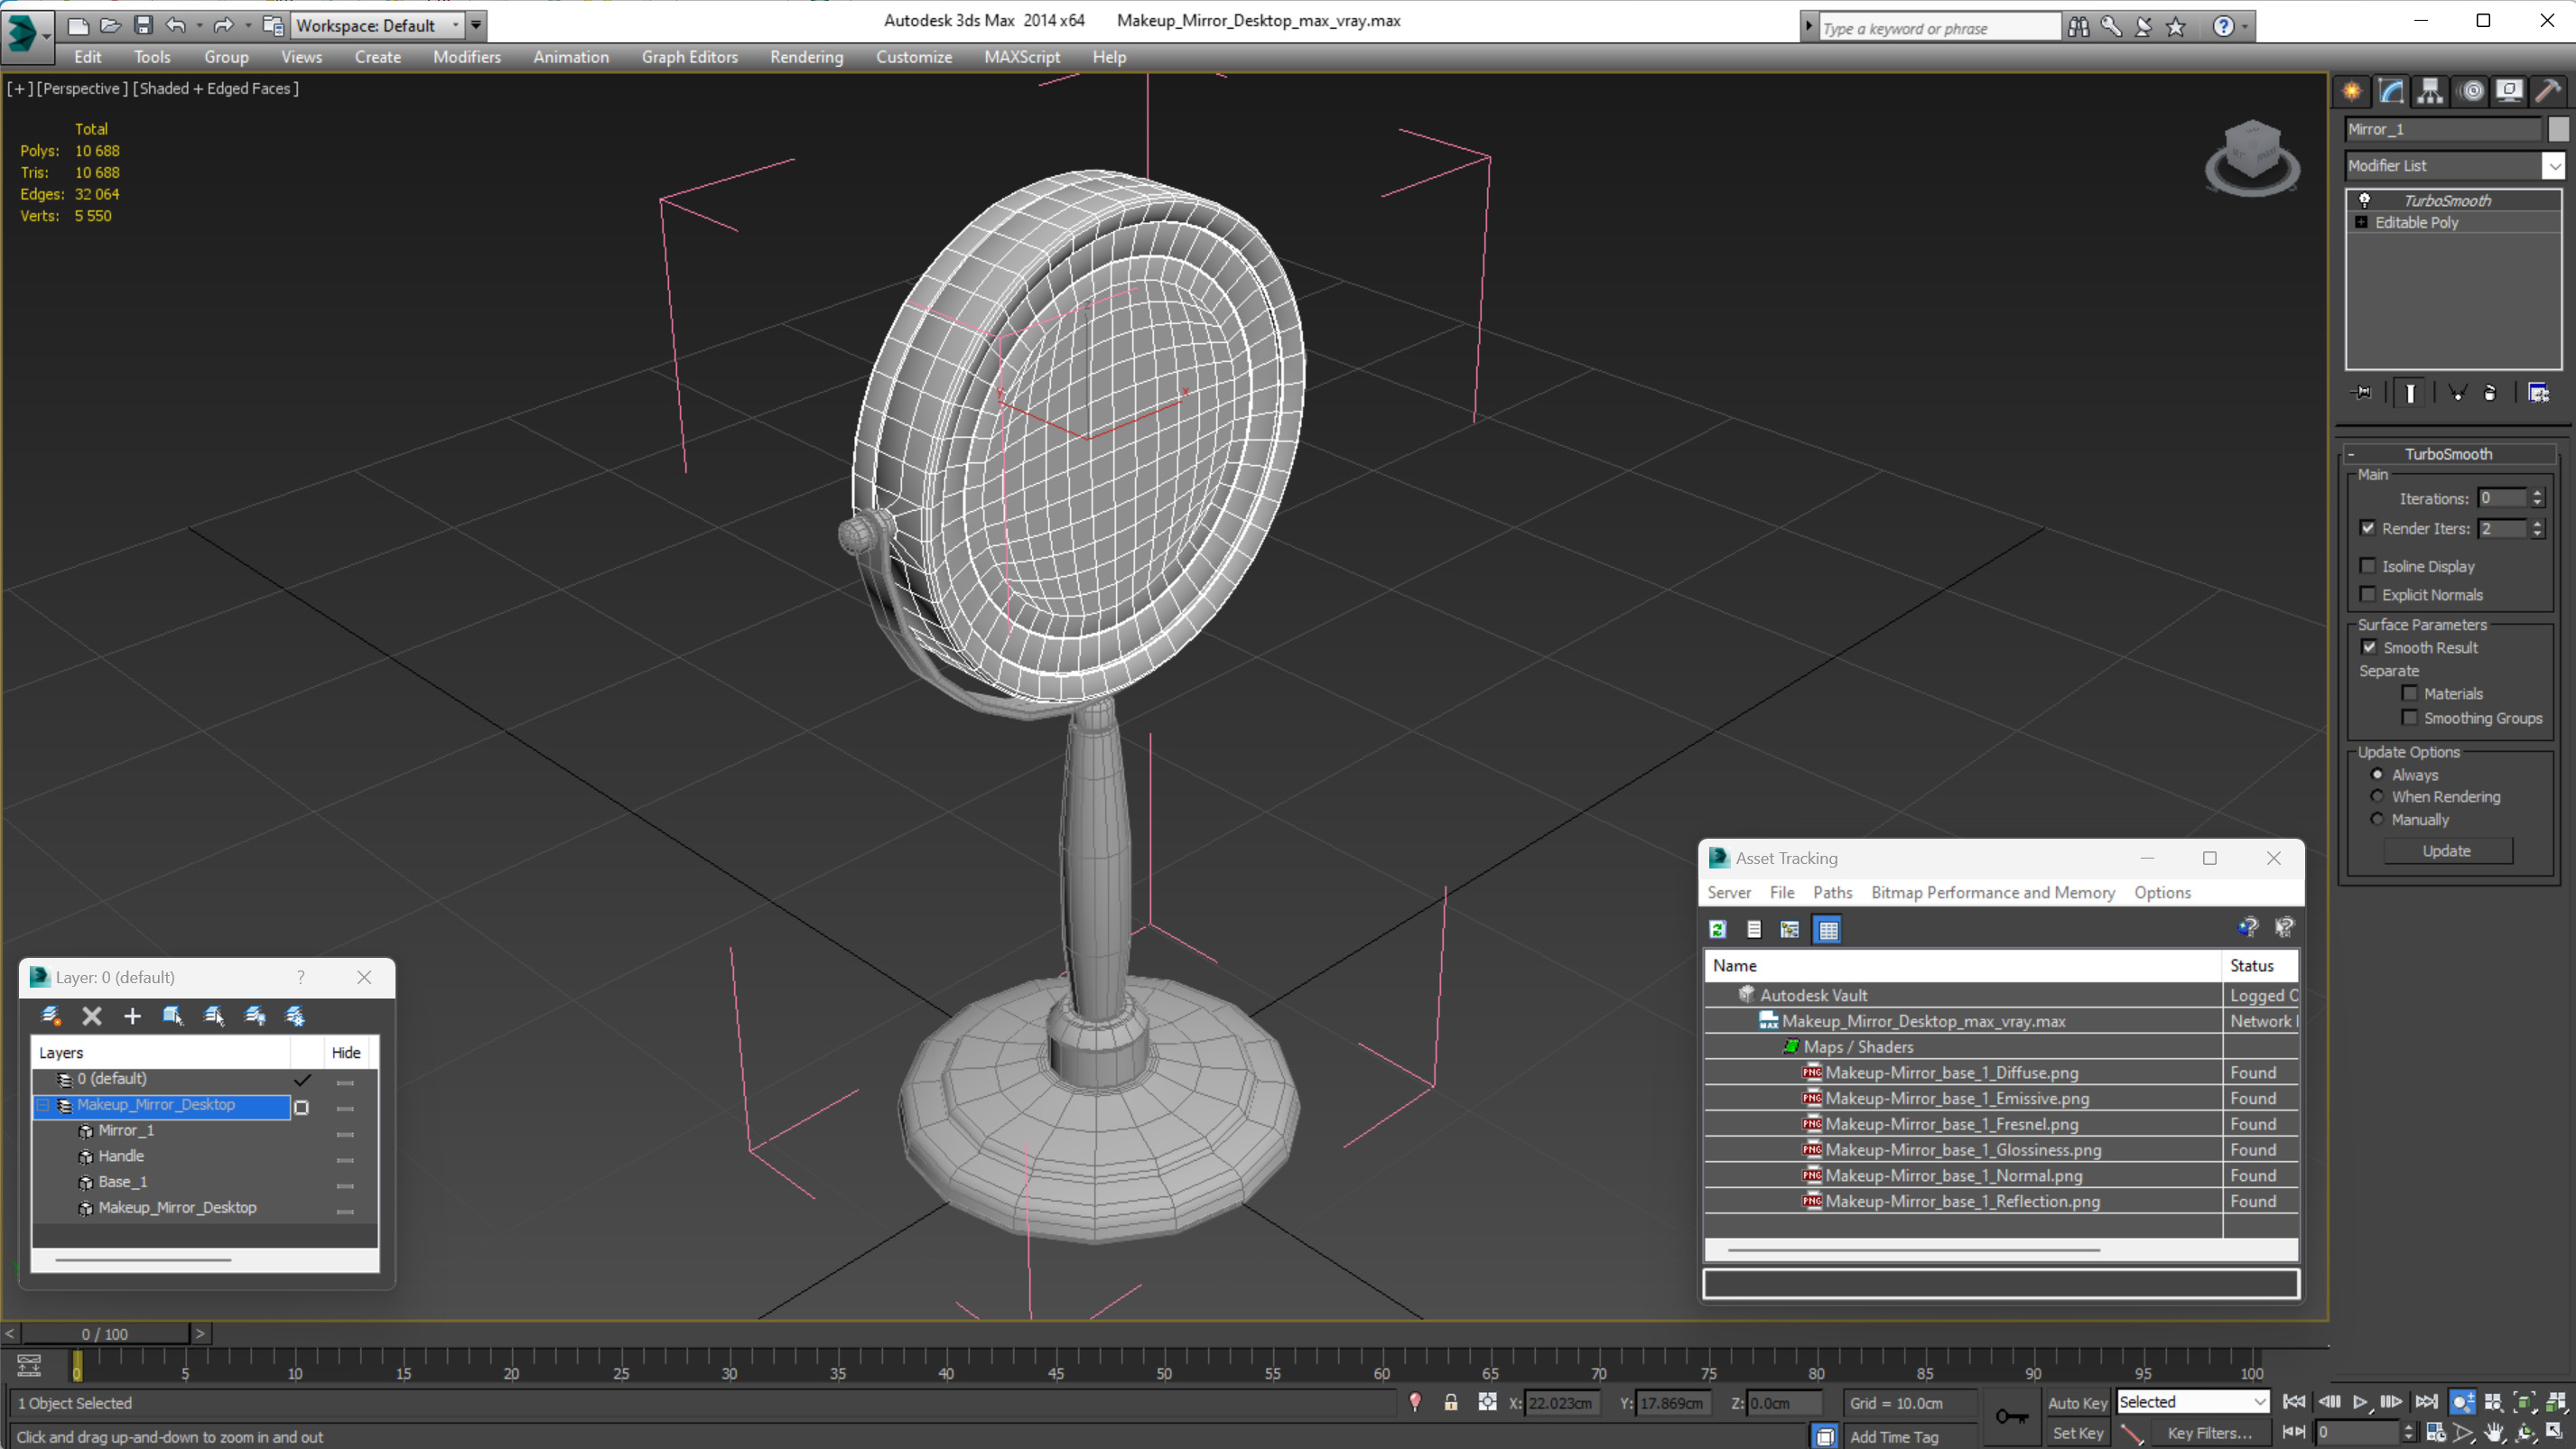Open the Modifier List dropdown
Image resolution: width=2576 pixels, height=1449 pixels.
pos(2555,166)
